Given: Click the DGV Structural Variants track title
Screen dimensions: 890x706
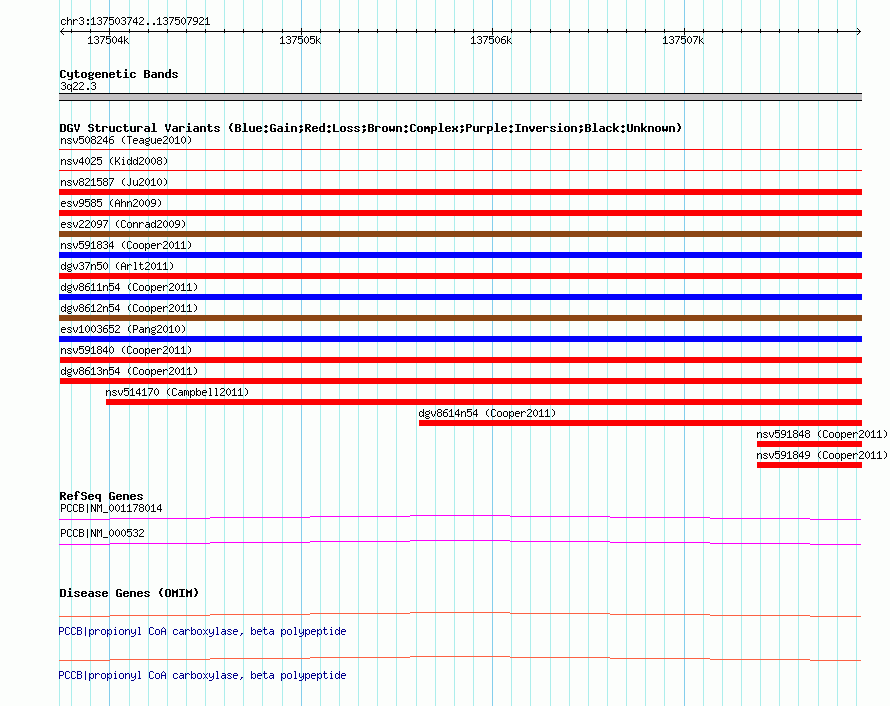Looking at the screenshot, I should [x=371, y=128].
